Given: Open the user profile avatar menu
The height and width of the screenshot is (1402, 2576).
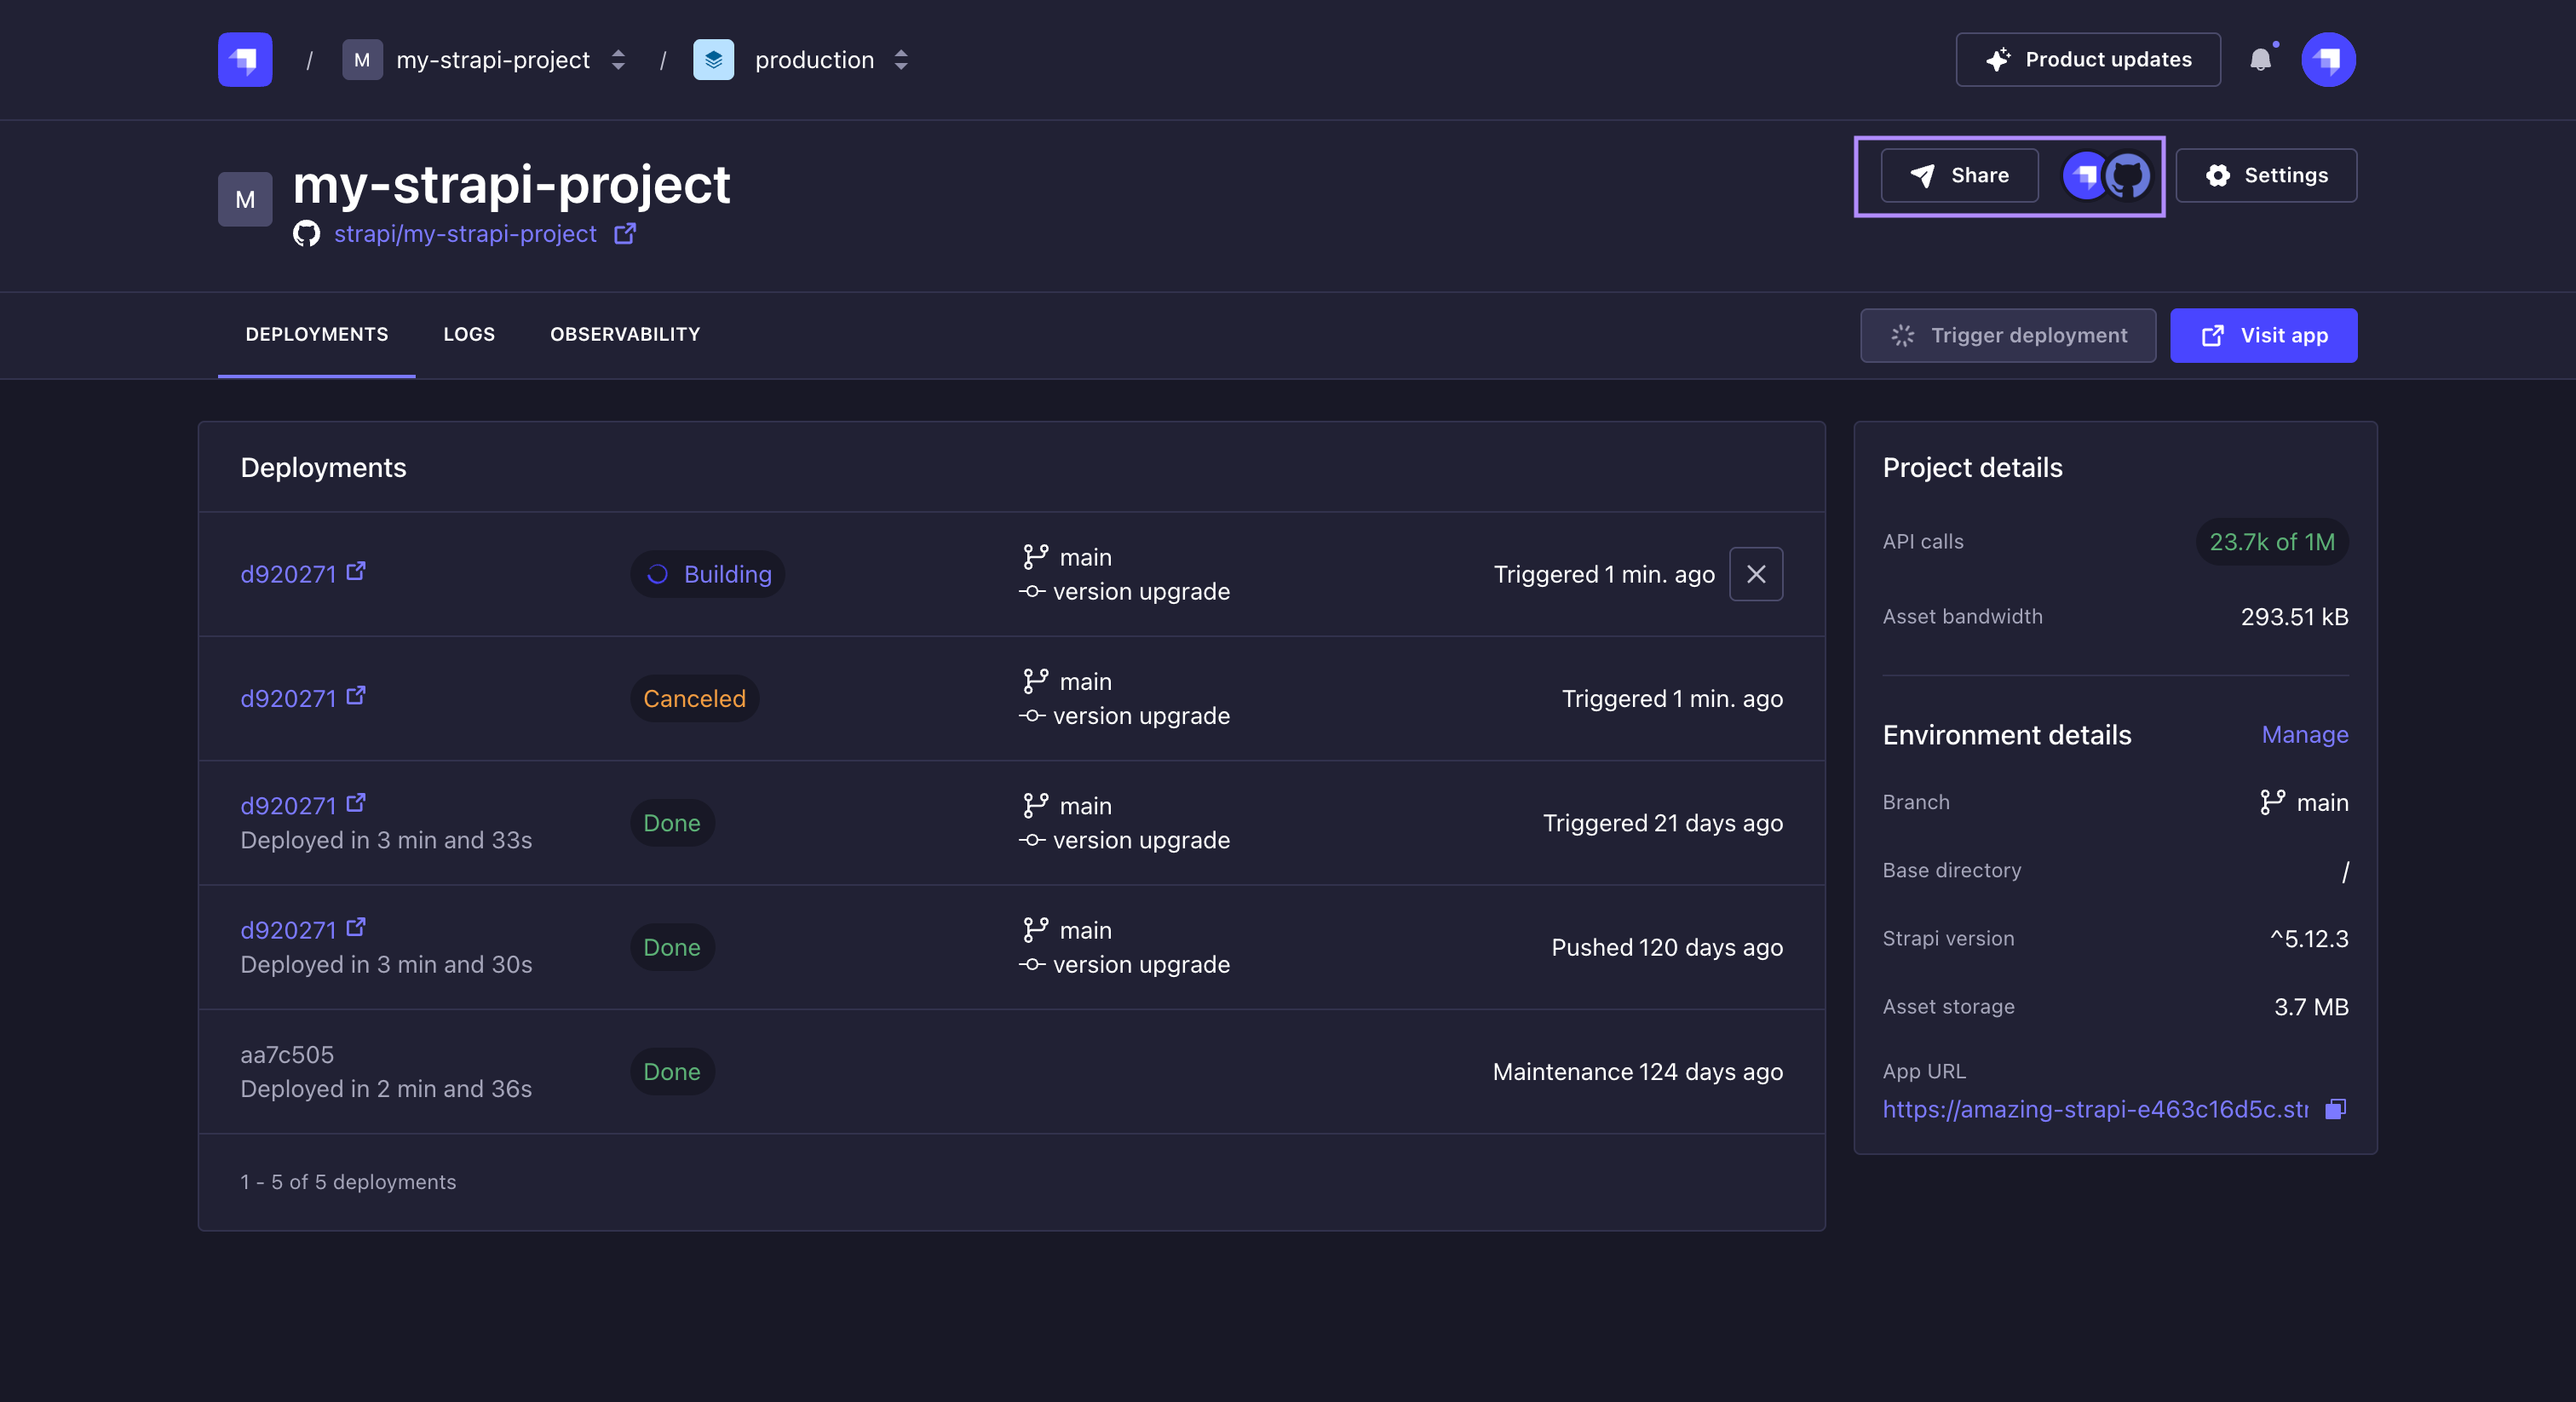Looking at the screenshot, I should click(2328, 60).
